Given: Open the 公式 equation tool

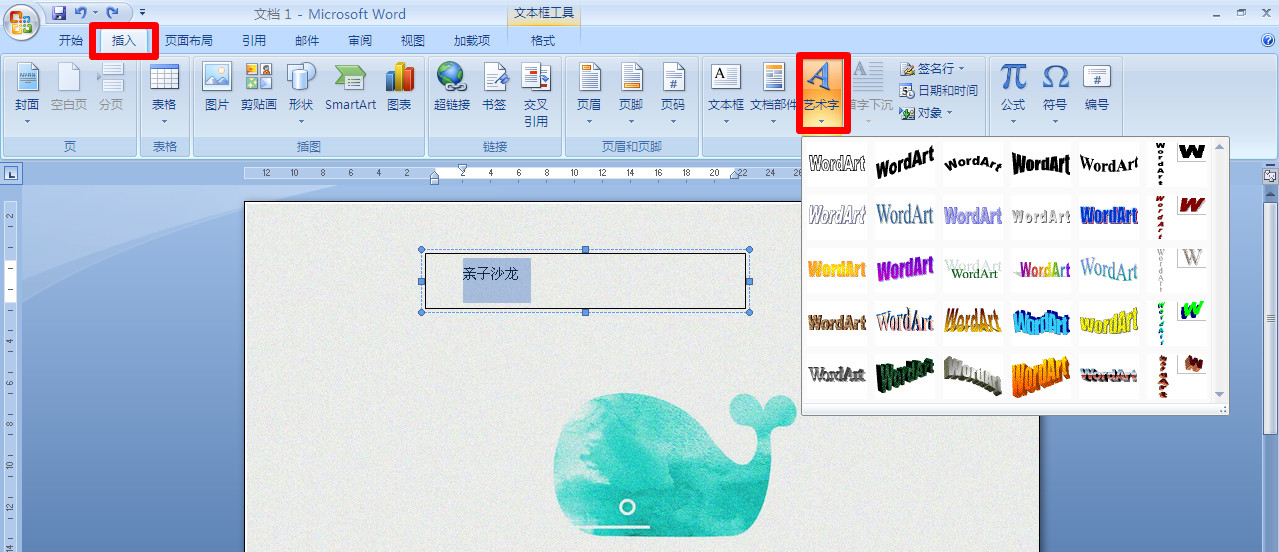Looking at the screenshot, I should [x=1013, y=86].
